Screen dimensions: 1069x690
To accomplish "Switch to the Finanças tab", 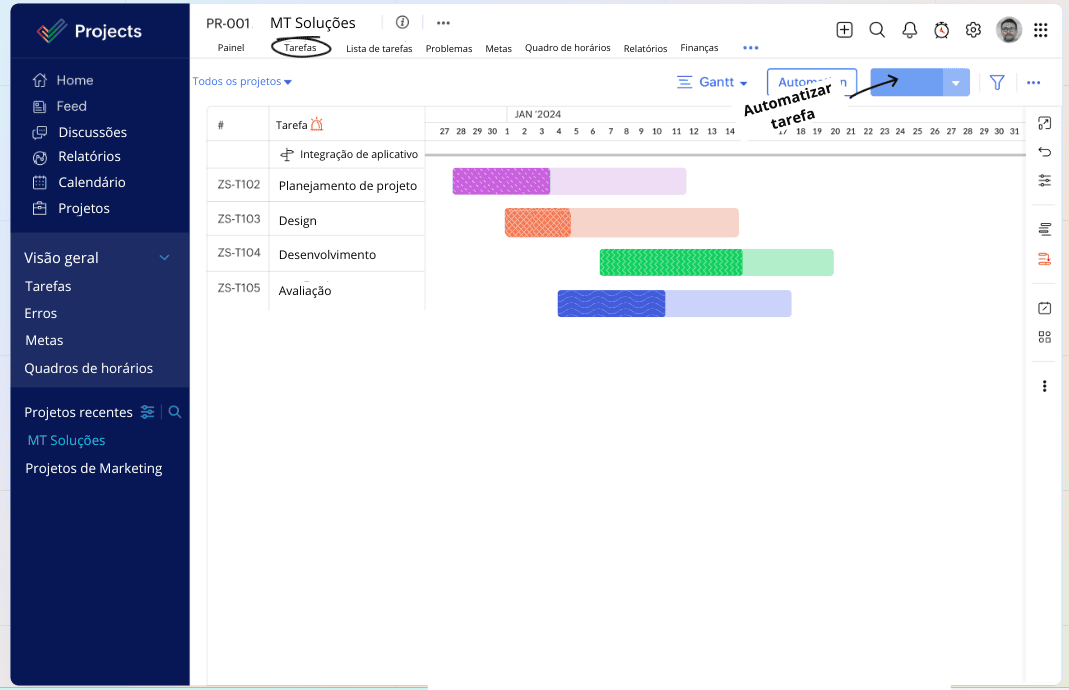I will [x=699, y=48].
